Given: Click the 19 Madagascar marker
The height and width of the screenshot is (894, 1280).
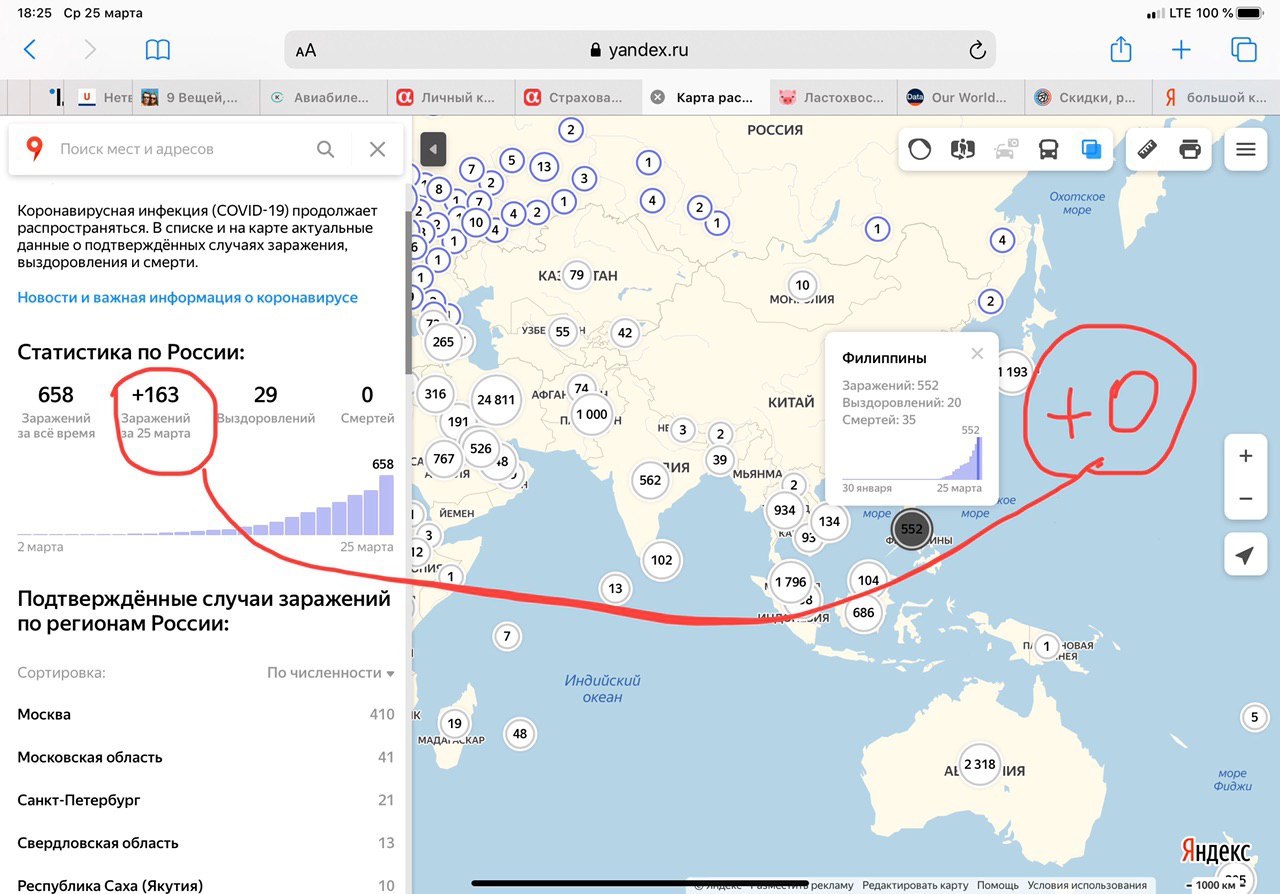Looking at the screenshot, I should [455, 724].
